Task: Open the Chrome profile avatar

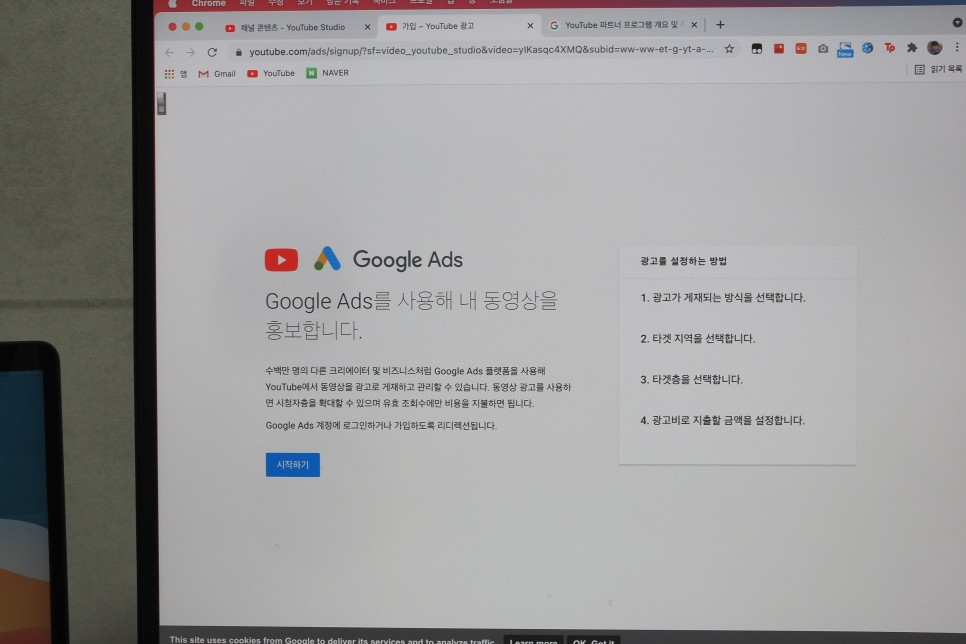Action: pyautogui.click(x=935, y=47)
